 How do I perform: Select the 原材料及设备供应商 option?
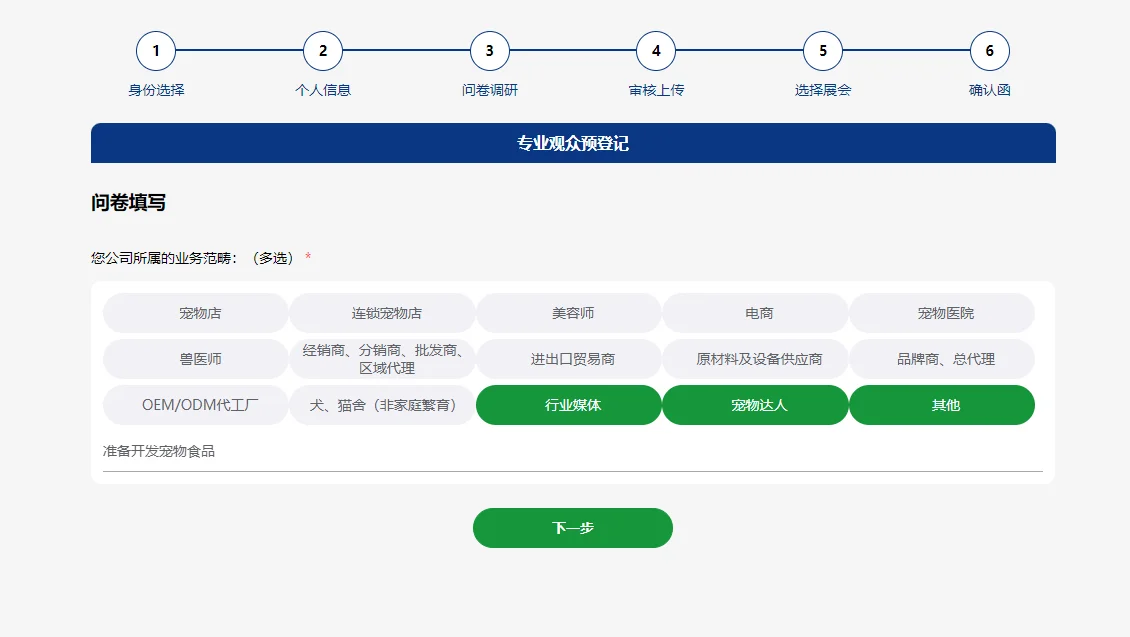coord(755,358)
